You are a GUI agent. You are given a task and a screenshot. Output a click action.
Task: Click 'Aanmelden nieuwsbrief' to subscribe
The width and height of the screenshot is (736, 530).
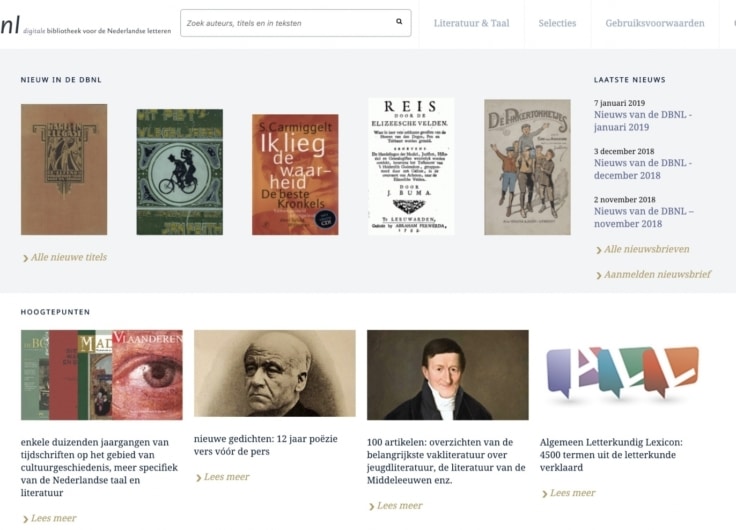tap(657, 274)
